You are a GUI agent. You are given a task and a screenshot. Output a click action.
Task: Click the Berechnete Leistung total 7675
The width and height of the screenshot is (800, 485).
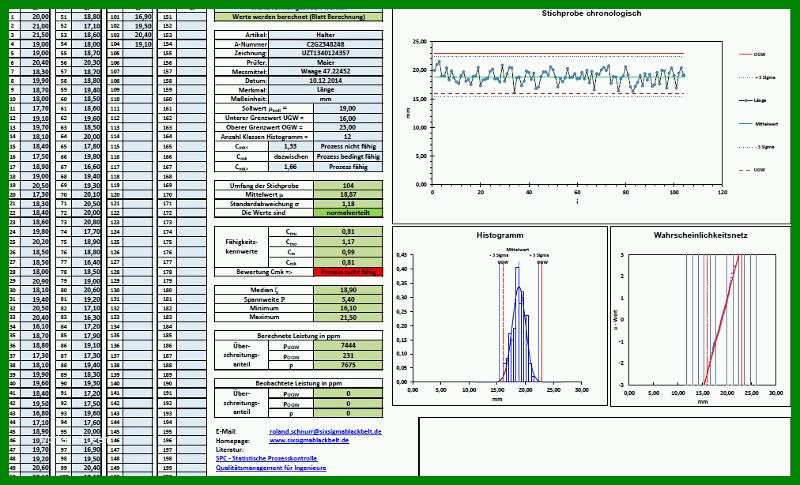tap(348, 365)
